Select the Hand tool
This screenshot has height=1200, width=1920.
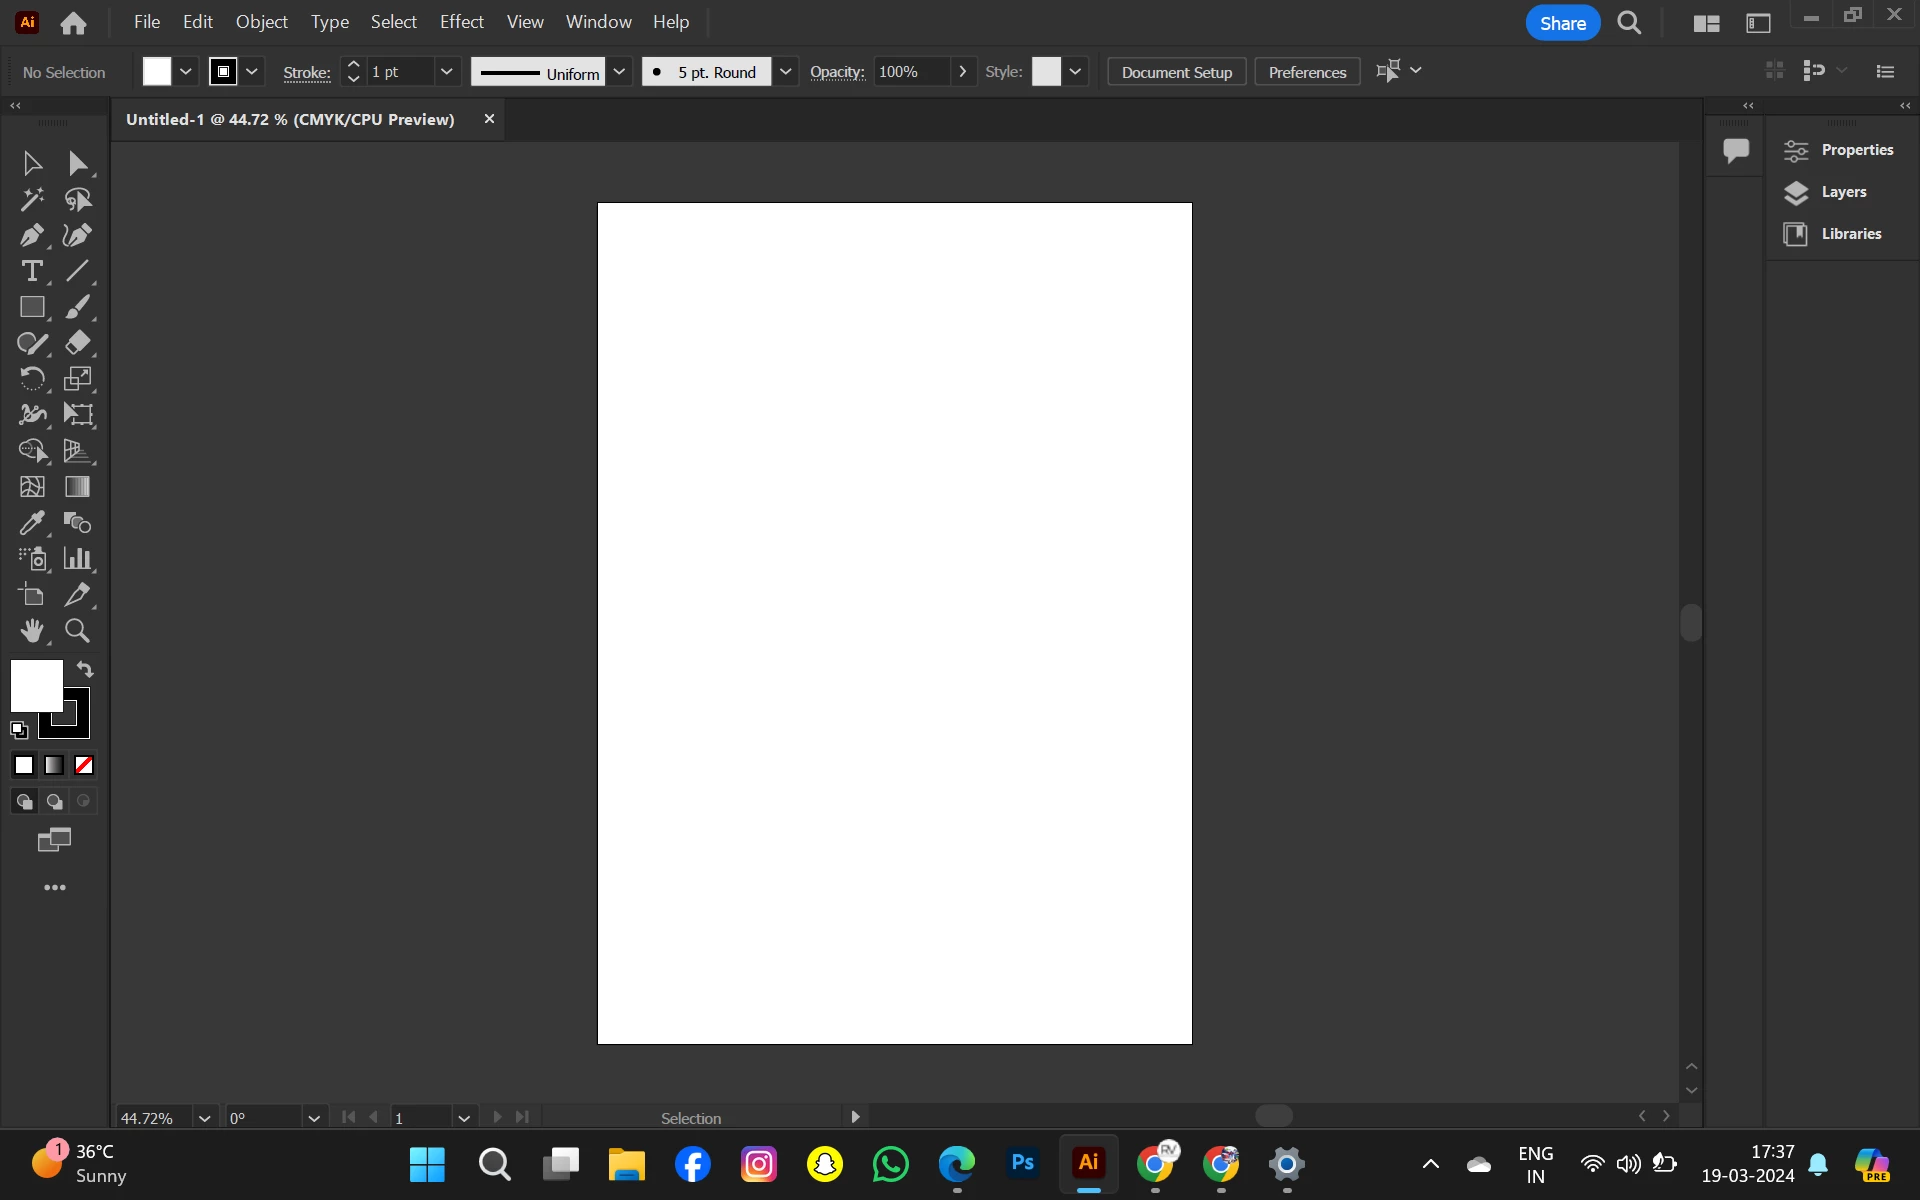[x=31, y=631]
